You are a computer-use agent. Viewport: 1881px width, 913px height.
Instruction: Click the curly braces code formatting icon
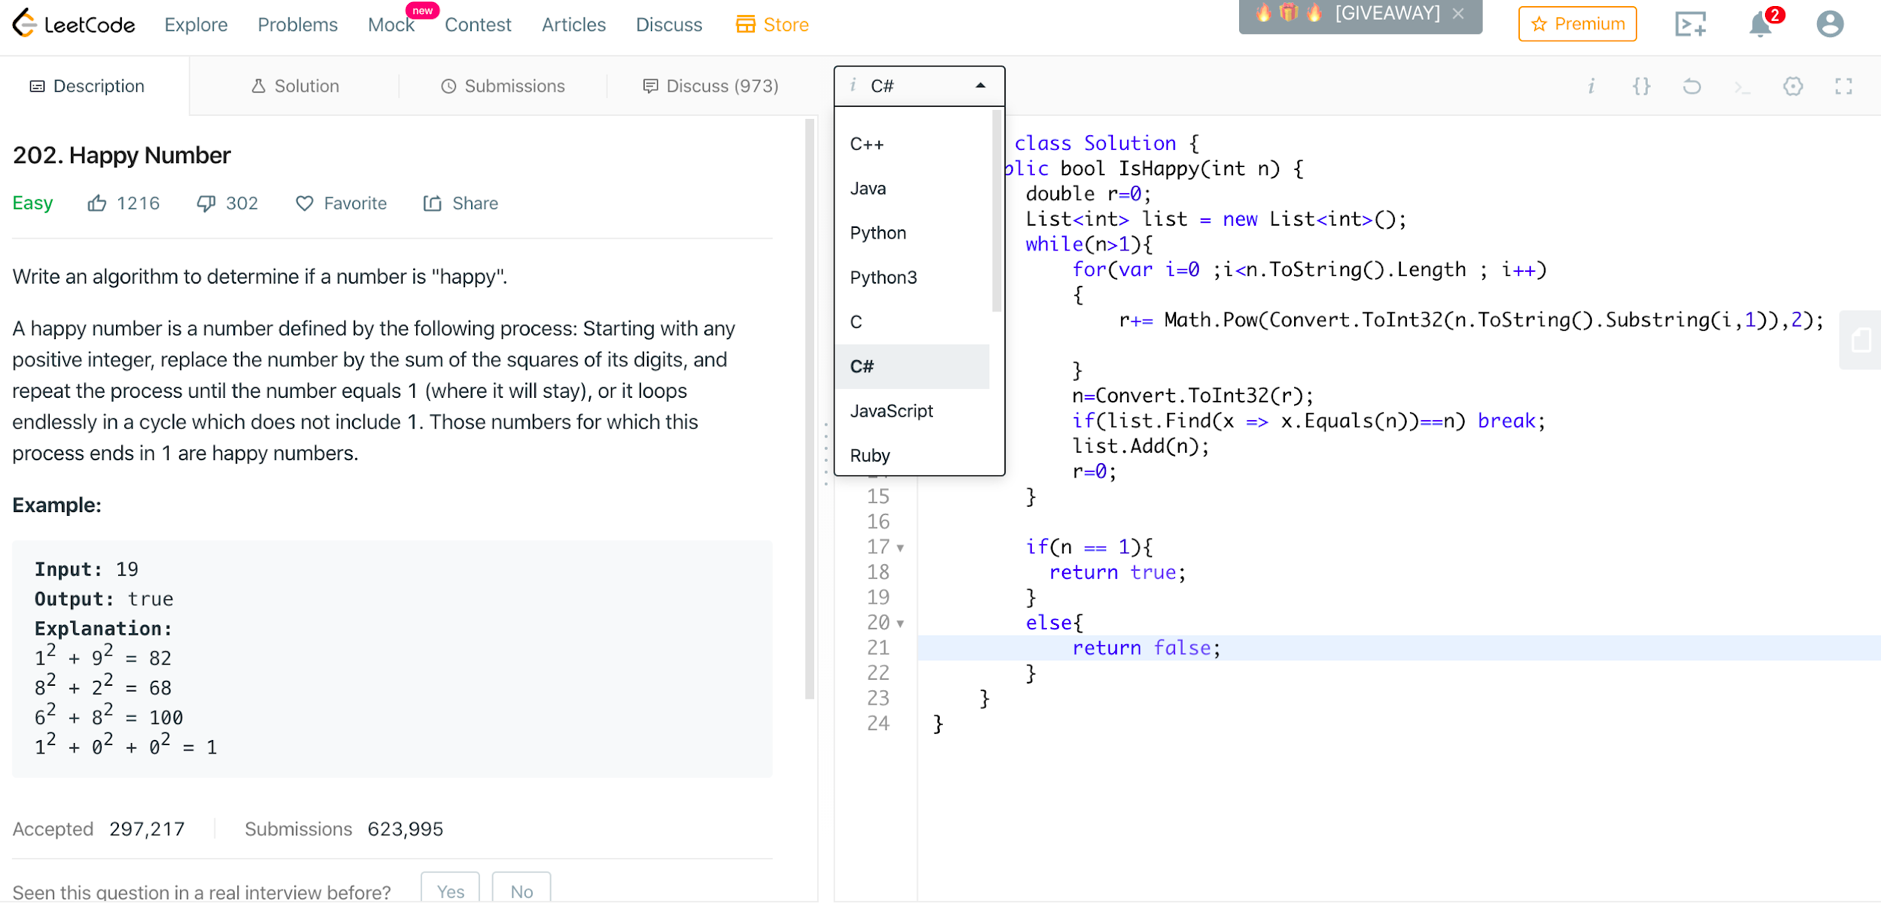click(x=1641, y=86)
